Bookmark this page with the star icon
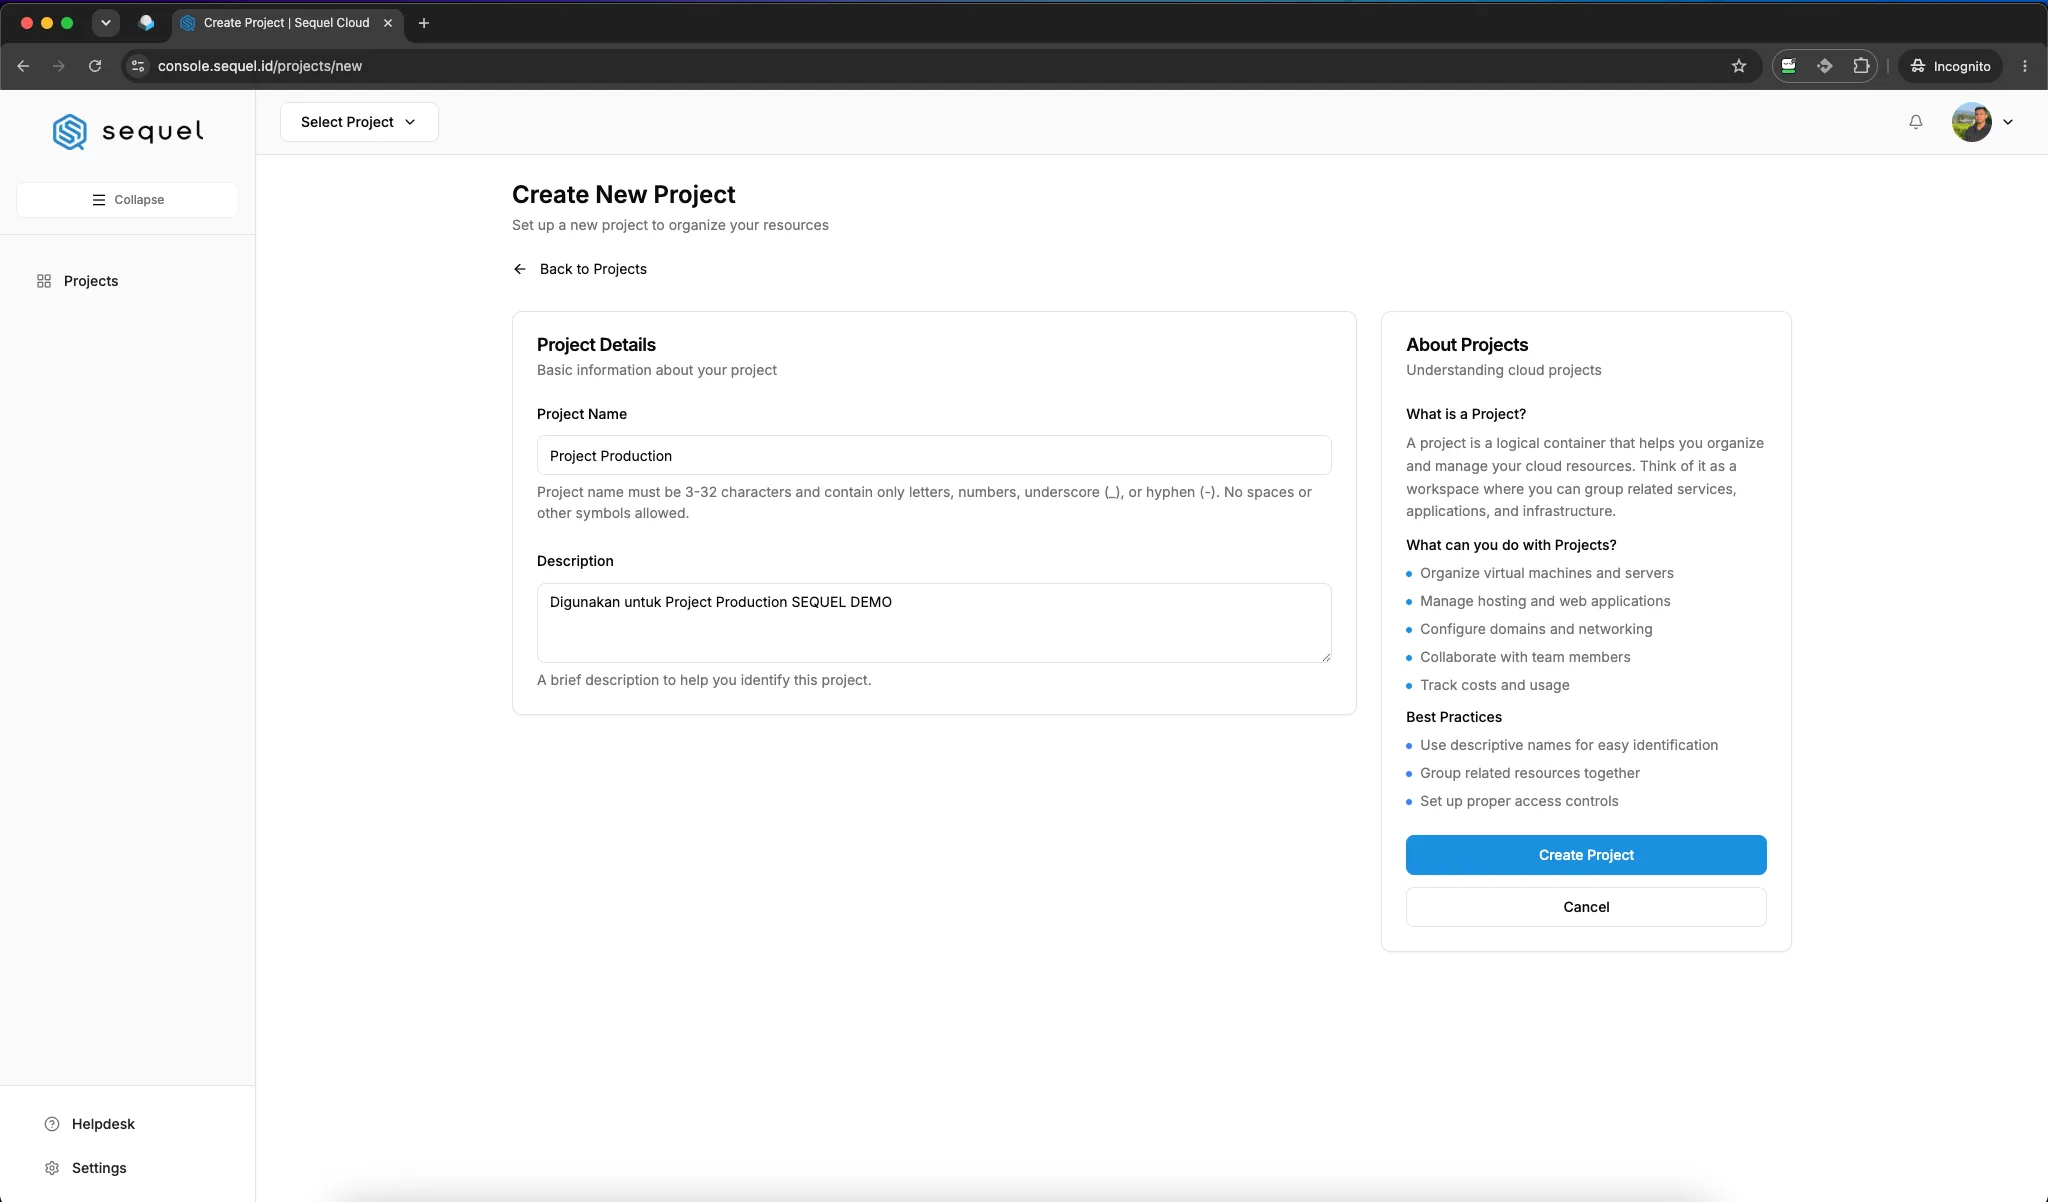Image resolution: width=2048 pixels, height=1202 pixels. [1739, 66]
